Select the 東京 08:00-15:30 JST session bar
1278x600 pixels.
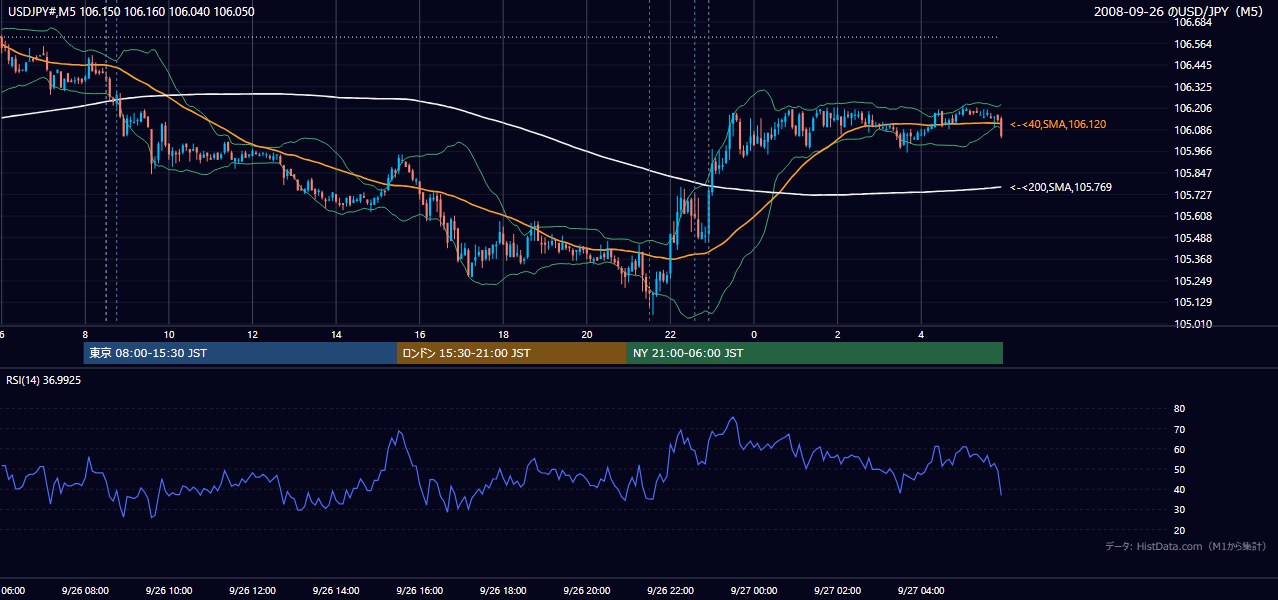240,353
